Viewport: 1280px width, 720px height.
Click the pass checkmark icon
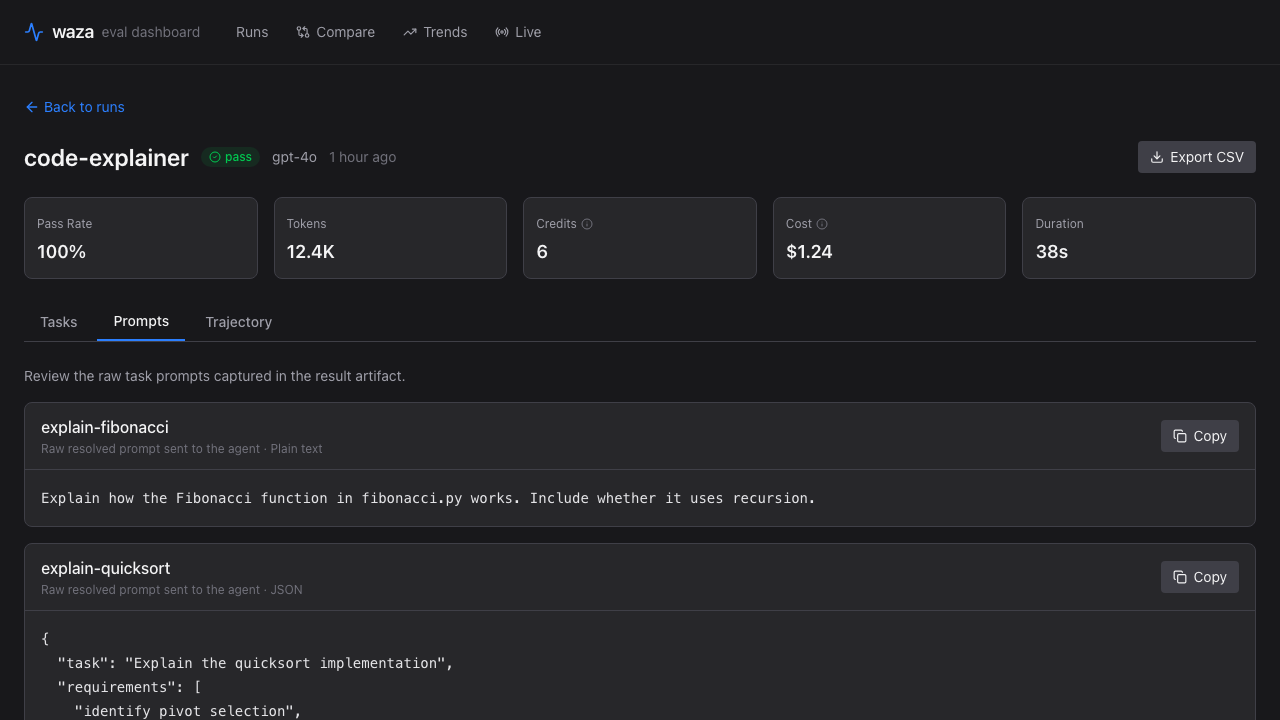[215, 157]
